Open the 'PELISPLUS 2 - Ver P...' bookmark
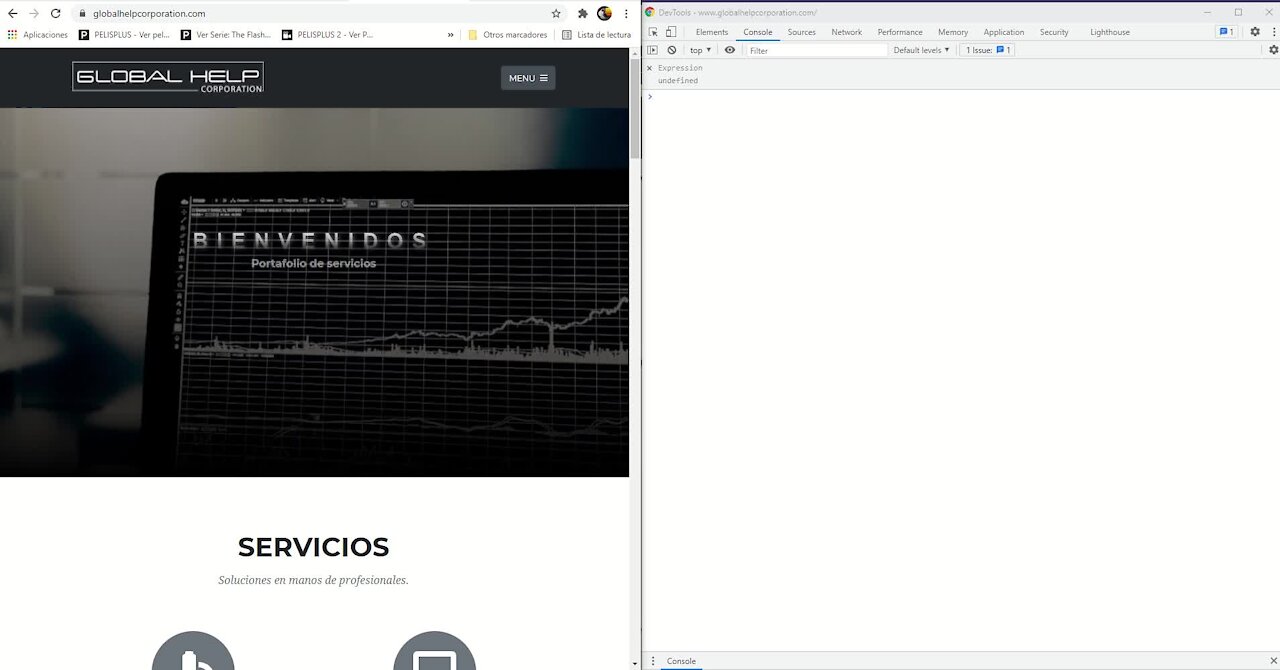This screenshot has height=670, width=1280. coord(328,34)
